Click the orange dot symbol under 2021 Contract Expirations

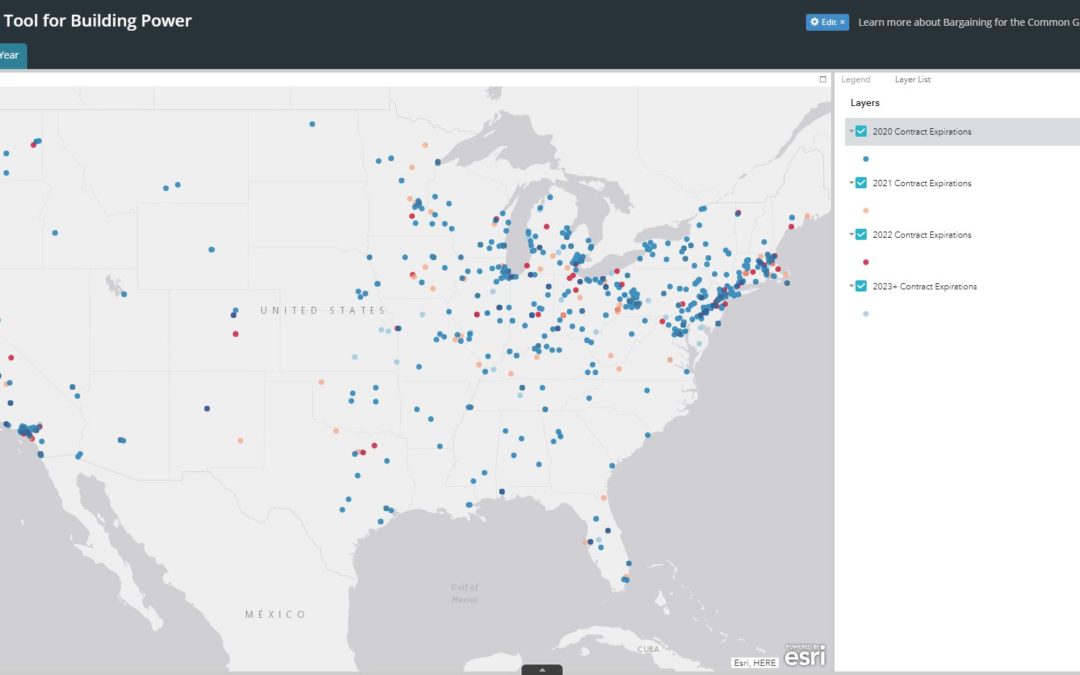click(865, 210)
